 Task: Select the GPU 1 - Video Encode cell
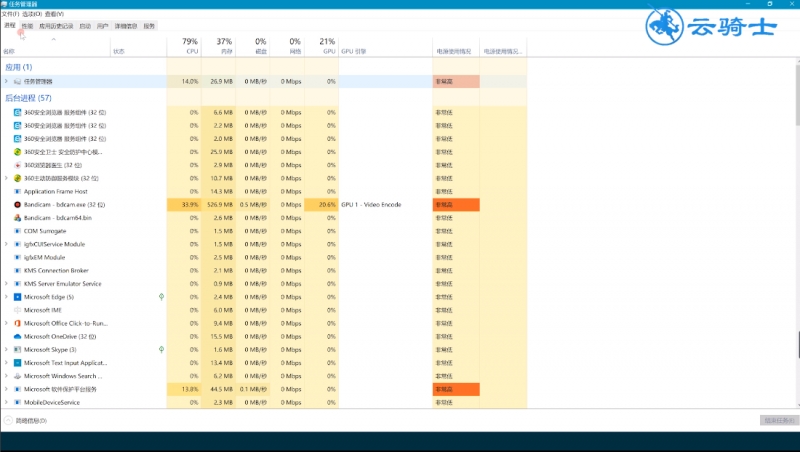(385, 205)
